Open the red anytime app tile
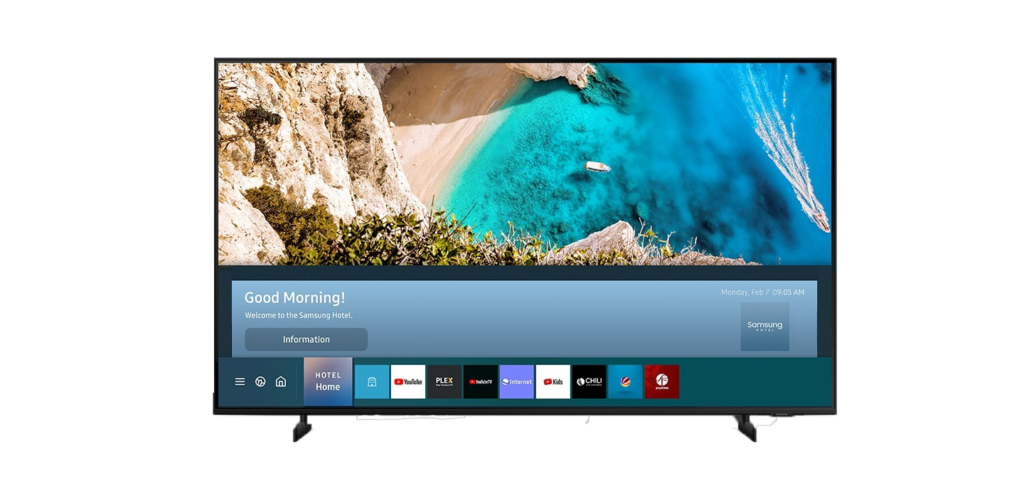The width and height of the screenshot is (1024, 498). point(662,382)
